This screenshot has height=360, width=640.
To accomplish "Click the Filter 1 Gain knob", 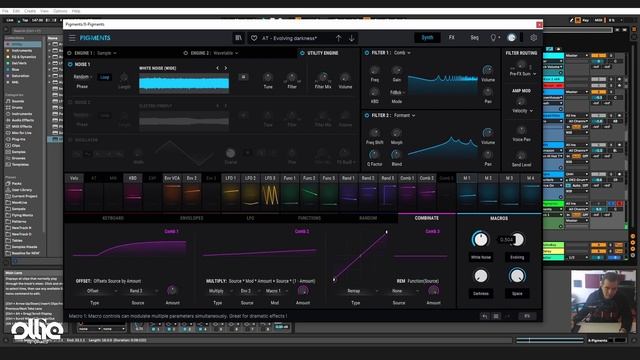I will point(396,71).
